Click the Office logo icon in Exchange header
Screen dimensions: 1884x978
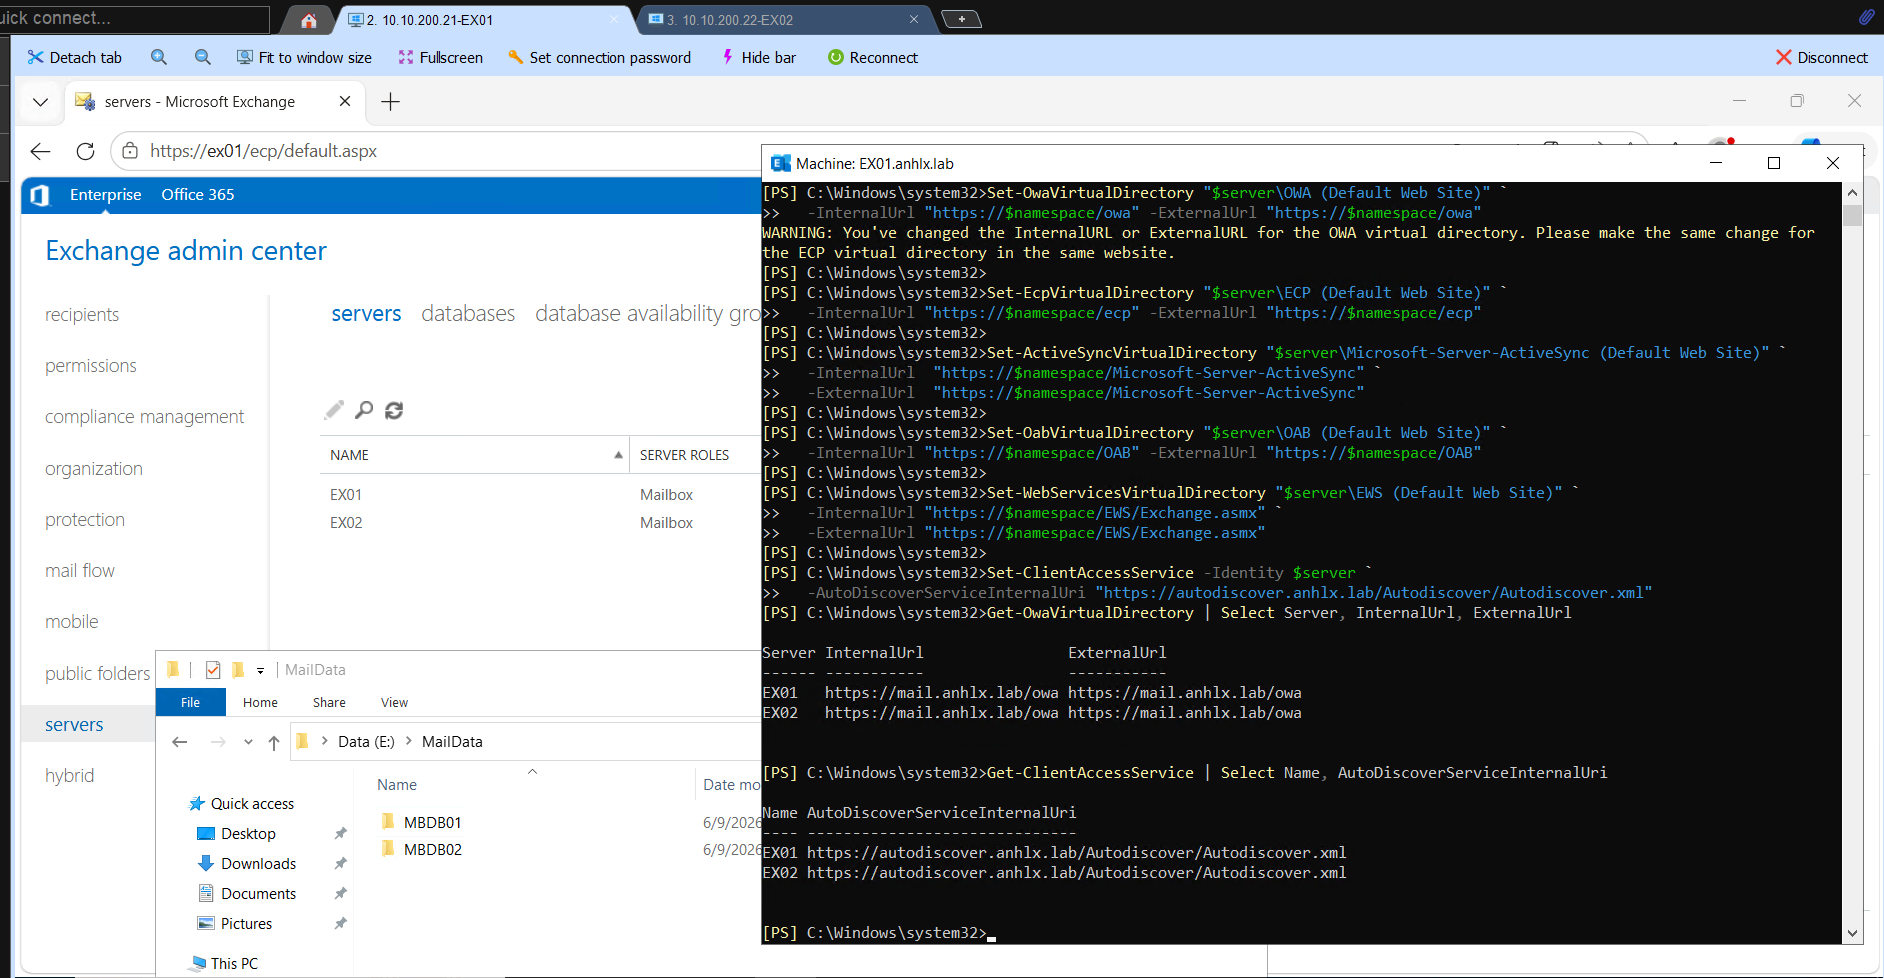[40, 195]
